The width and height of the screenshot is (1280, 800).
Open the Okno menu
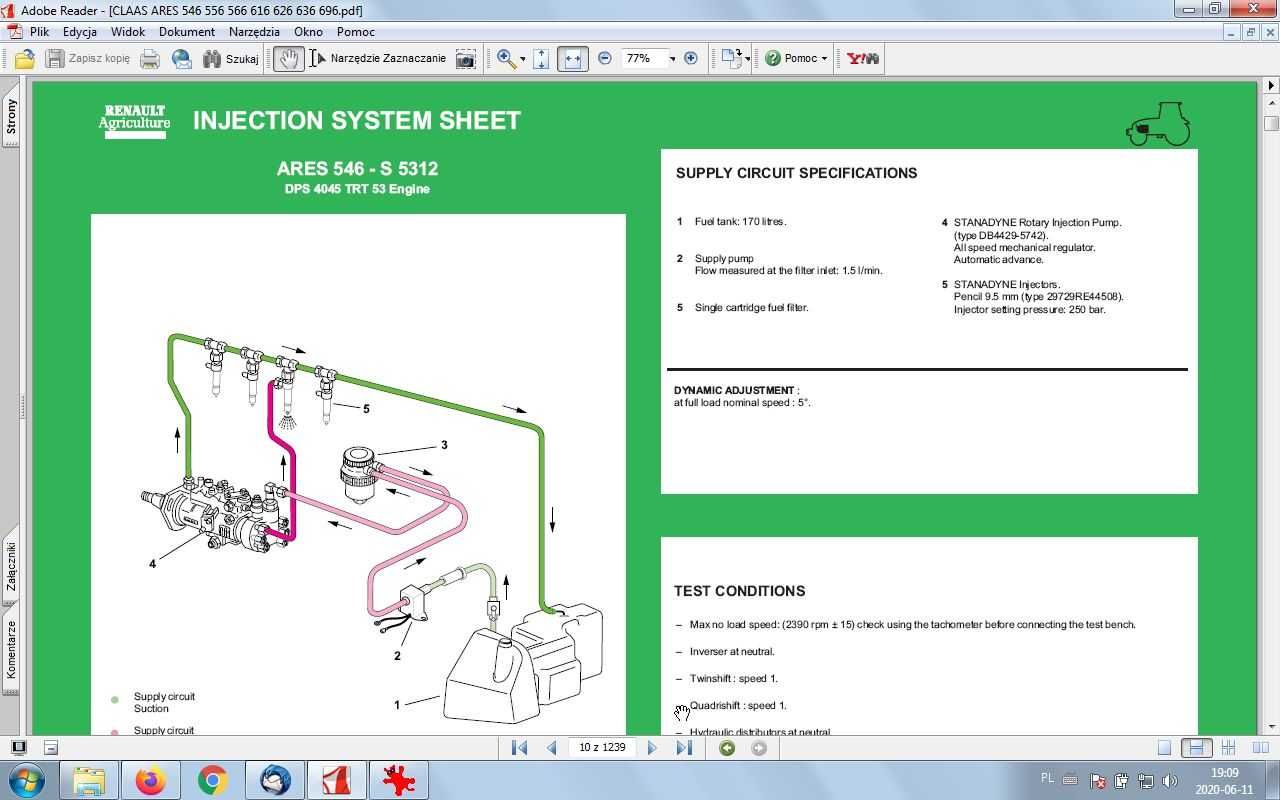(x=308, y=32)
